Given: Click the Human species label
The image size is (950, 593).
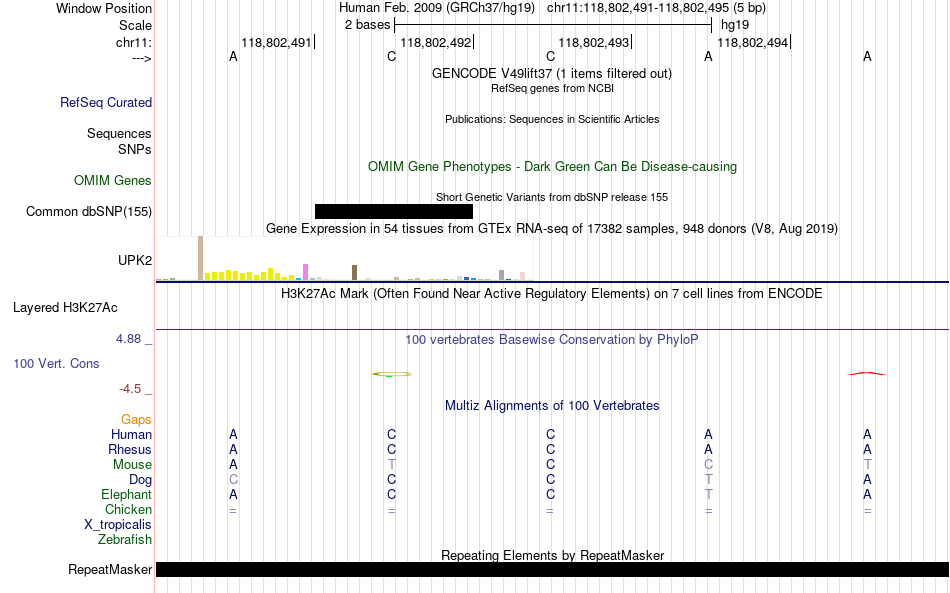Looking at the screenshot, I should click(131, 434).
